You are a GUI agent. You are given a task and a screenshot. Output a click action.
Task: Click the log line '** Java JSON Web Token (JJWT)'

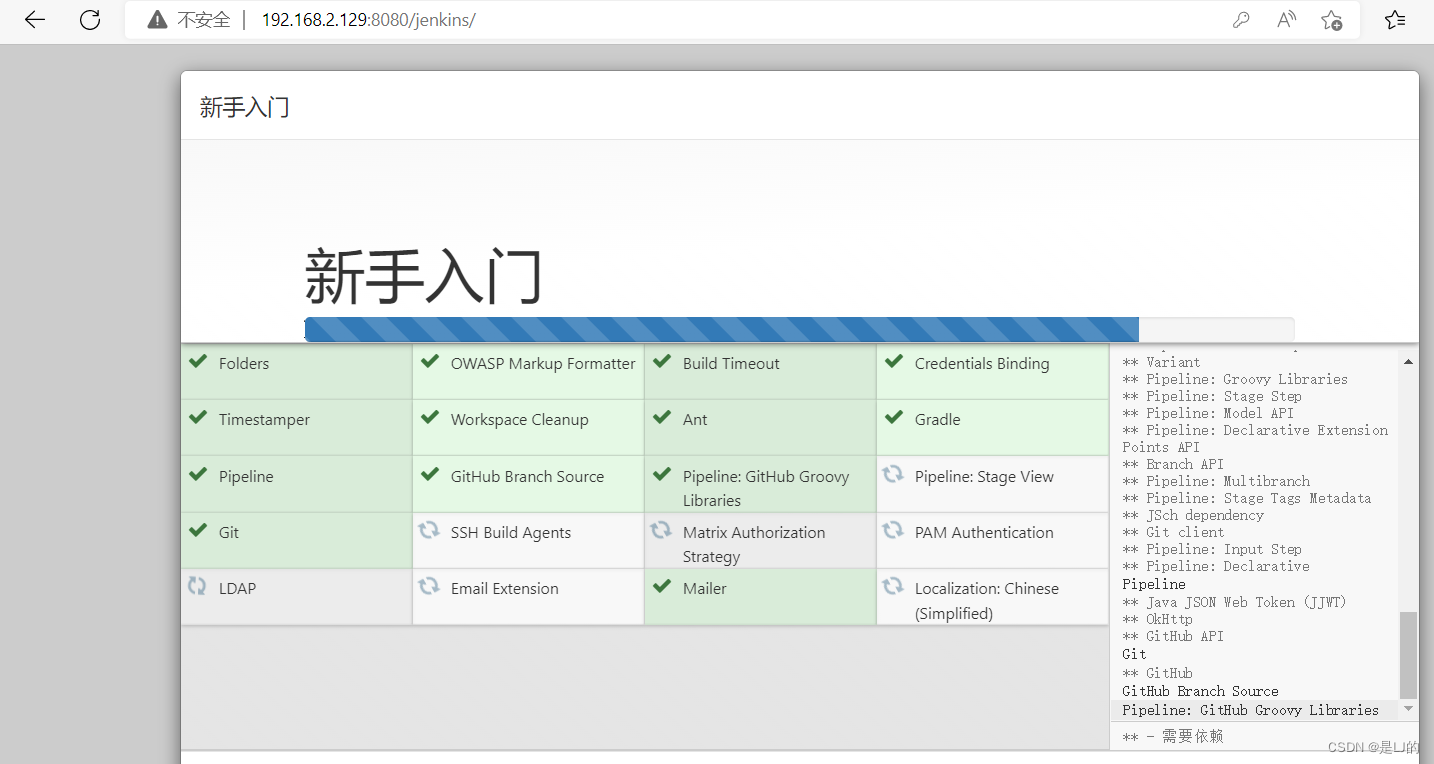click(x=1234, y=602)
